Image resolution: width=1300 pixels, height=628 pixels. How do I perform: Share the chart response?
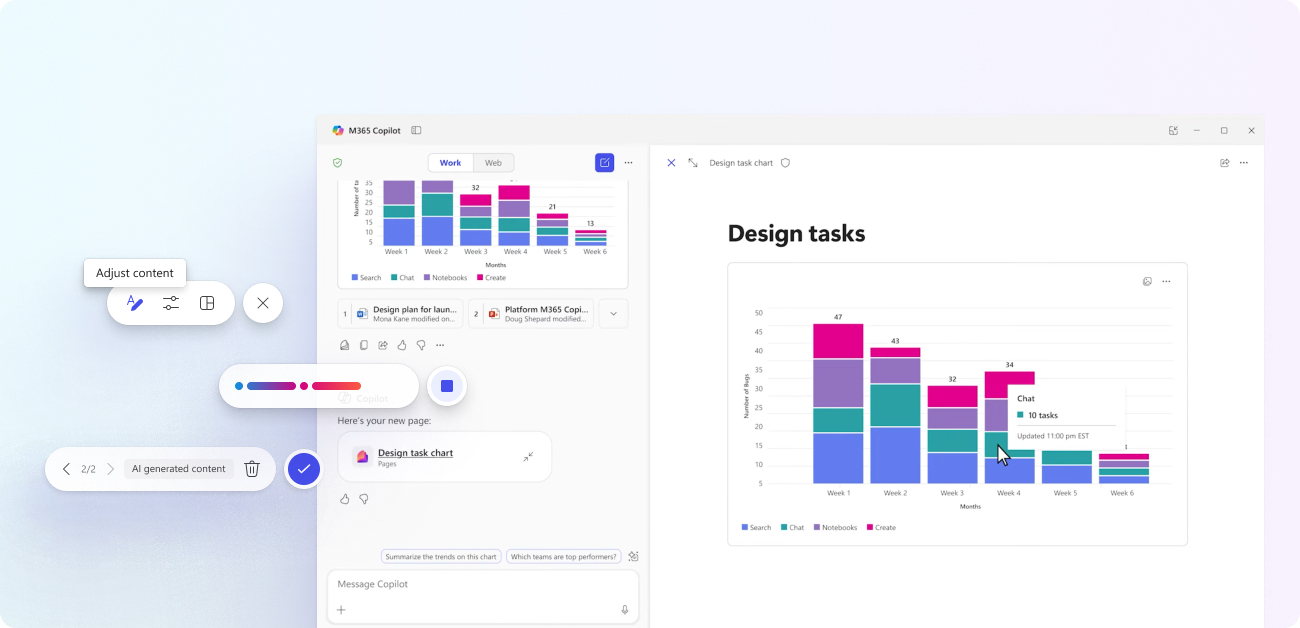click(x=383, y=345)
